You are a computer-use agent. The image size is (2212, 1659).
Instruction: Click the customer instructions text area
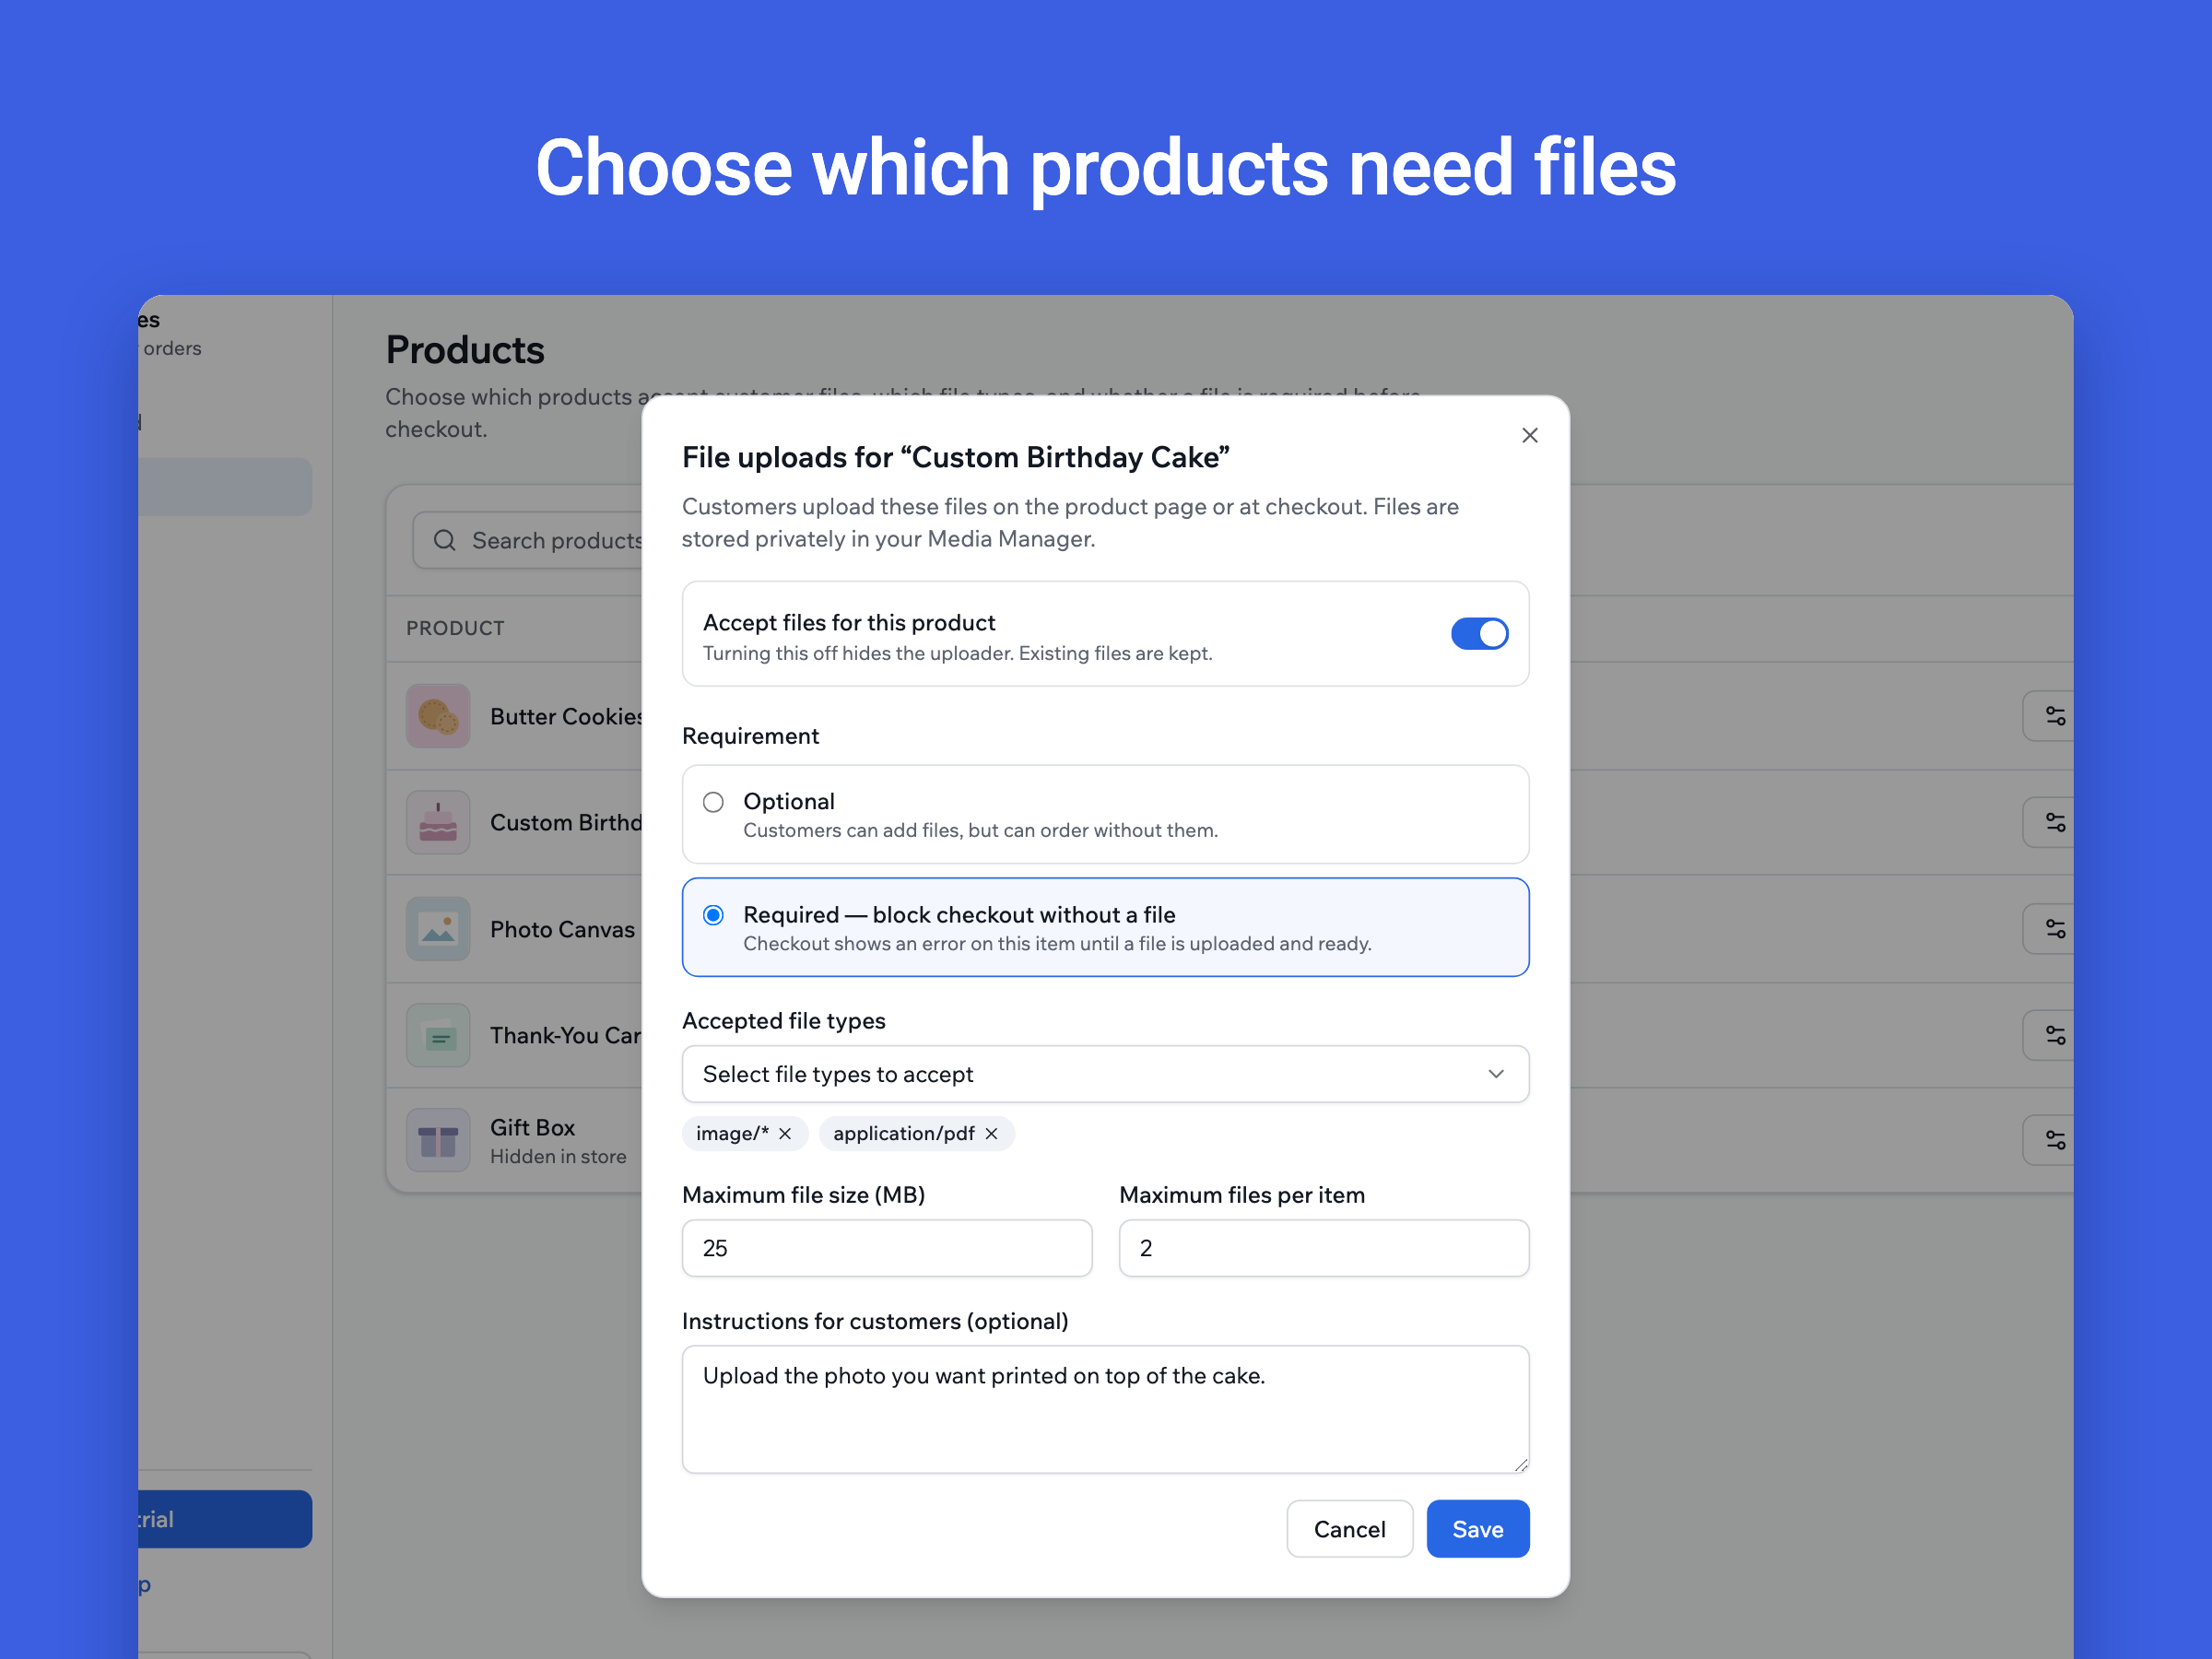coord(1105,1408)
